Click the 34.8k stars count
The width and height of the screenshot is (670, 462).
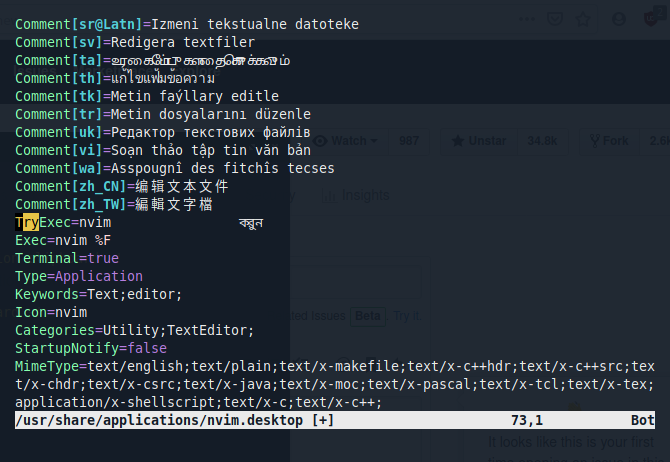point(542,141)
